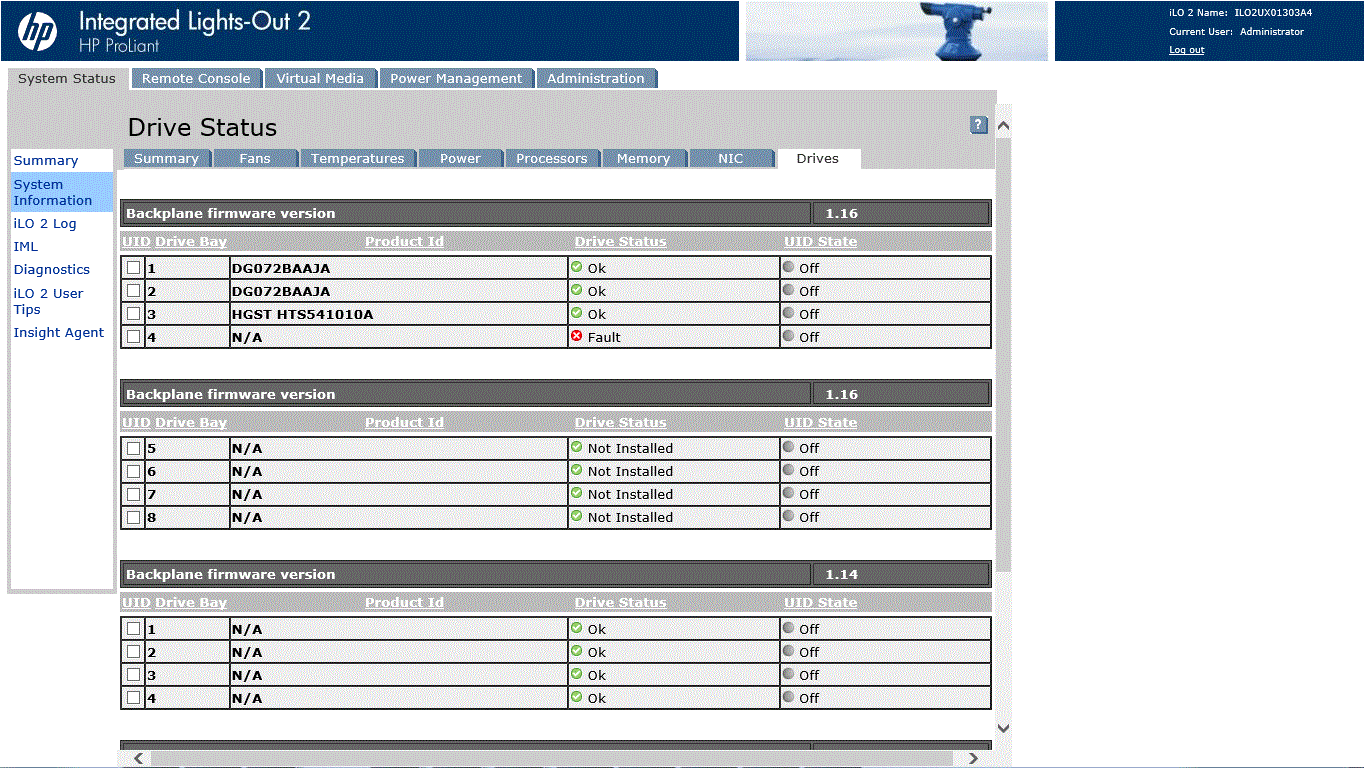Open the Administration tab

tap(596, 78)
